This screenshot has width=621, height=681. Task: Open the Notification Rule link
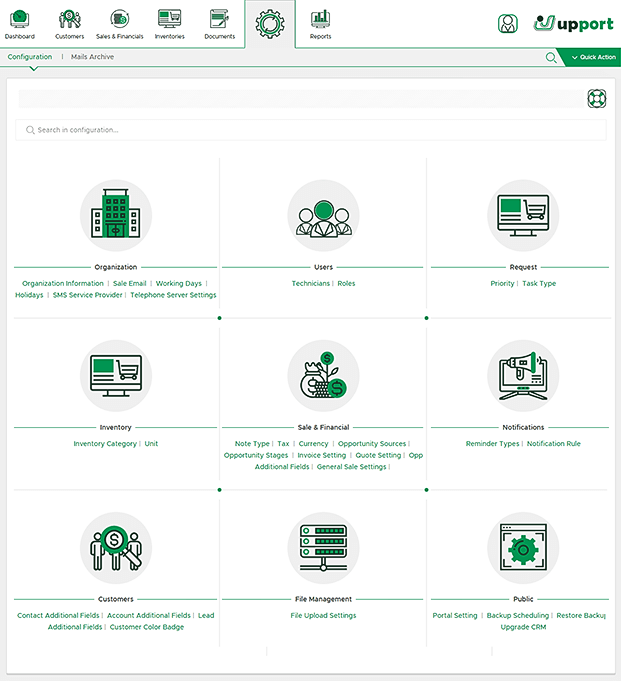pos(553,443)
